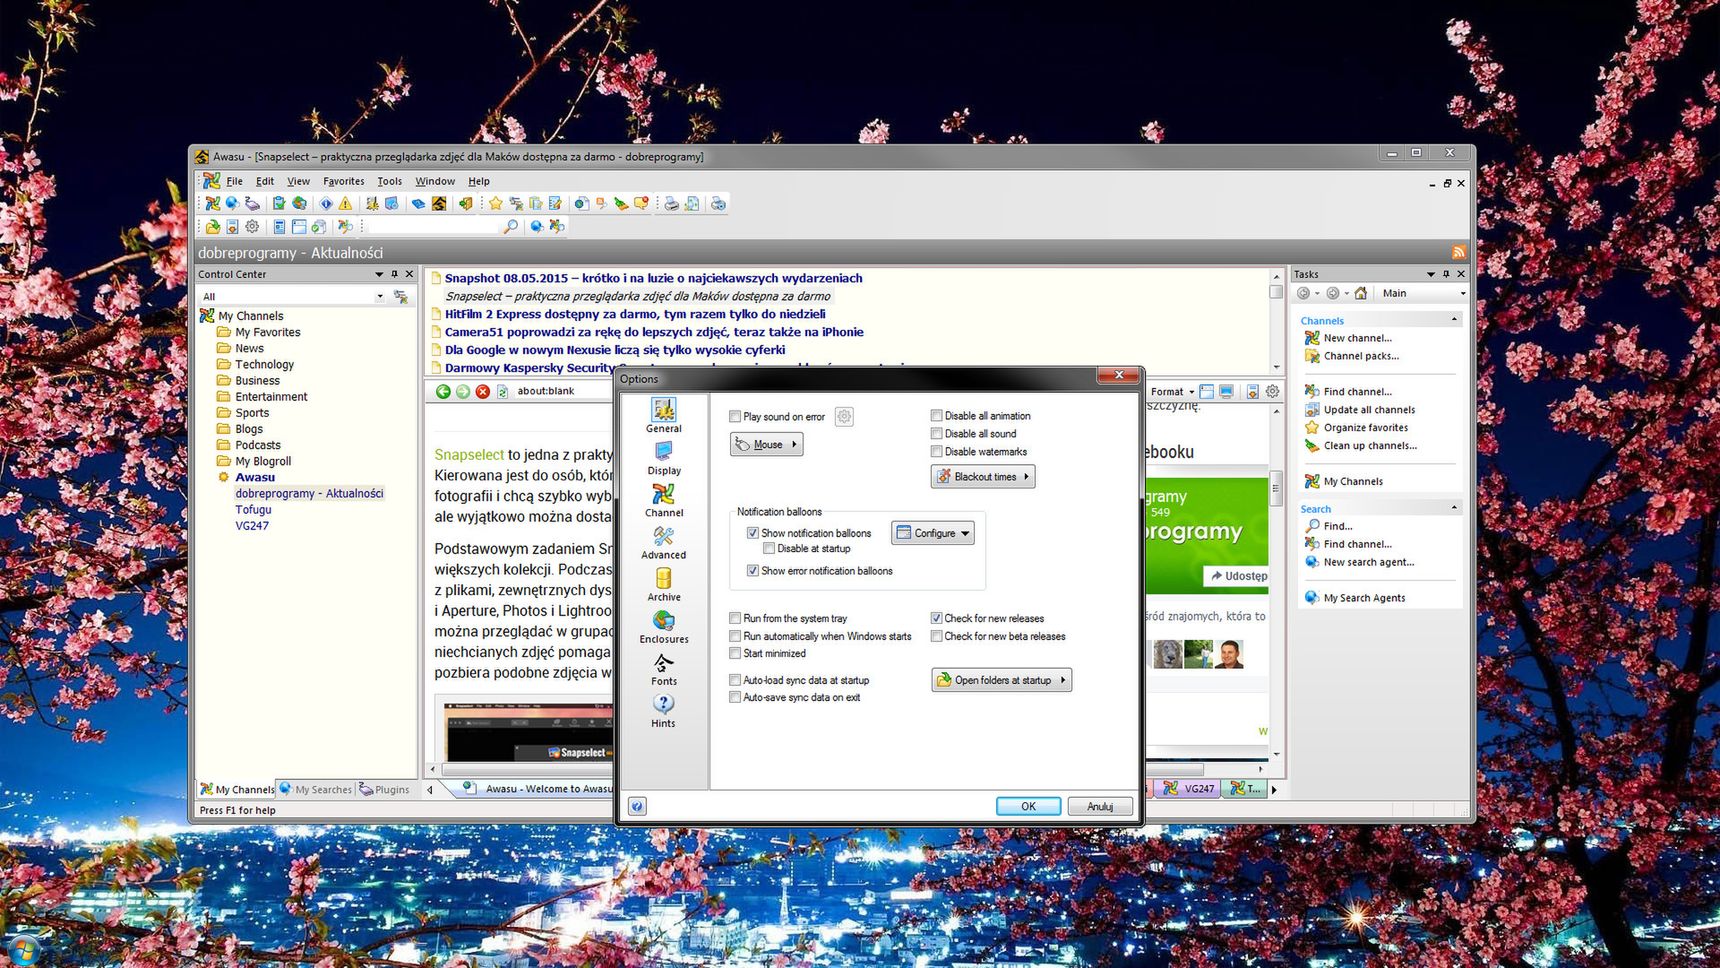The width and height of the screenshot is (1720, 968).
Task: Open the Hints options page
Action: pyautogui.click(x=663, y=710)
